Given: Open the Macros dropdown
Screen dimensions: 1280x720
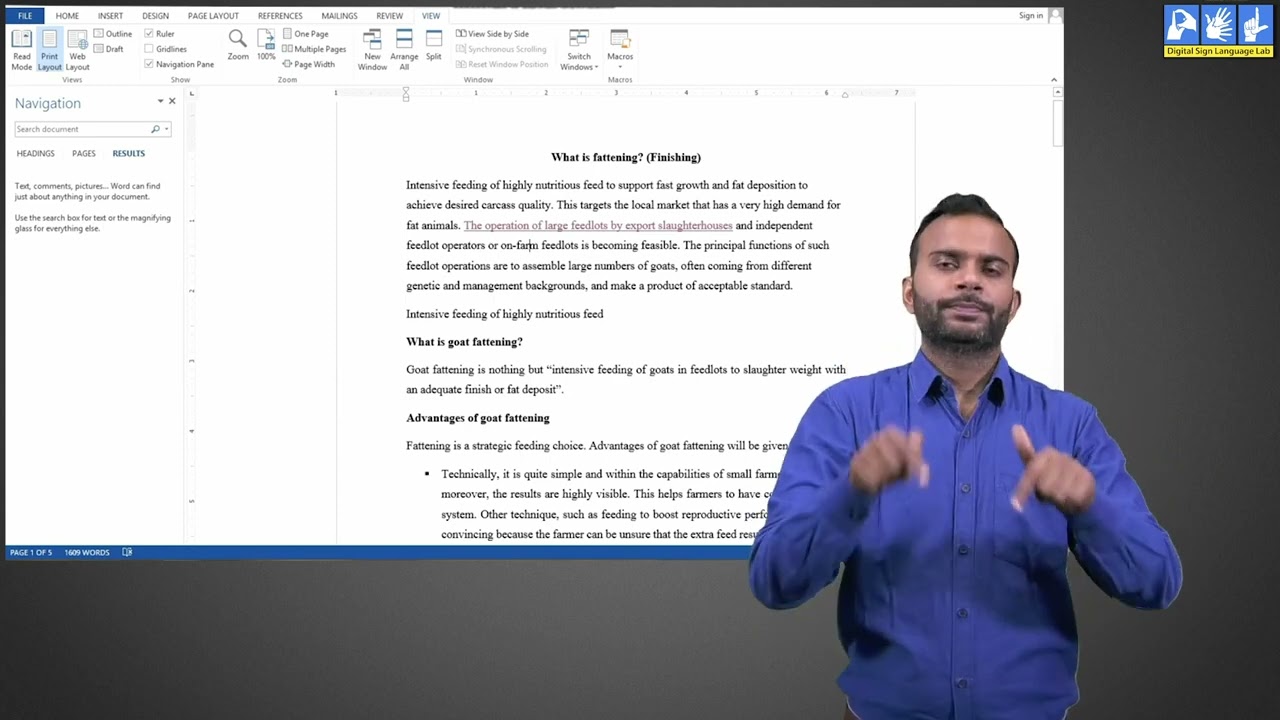Looking at the screenshot, I should (x=620, y=49).
